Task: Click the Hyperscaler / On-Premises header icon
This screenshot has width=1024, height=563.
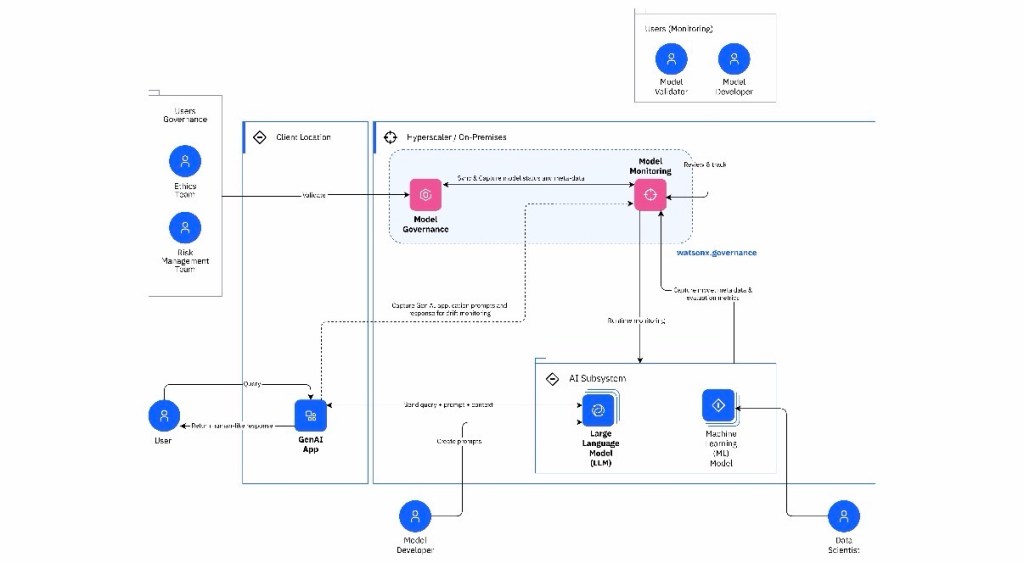Action: tap(390, 136)
